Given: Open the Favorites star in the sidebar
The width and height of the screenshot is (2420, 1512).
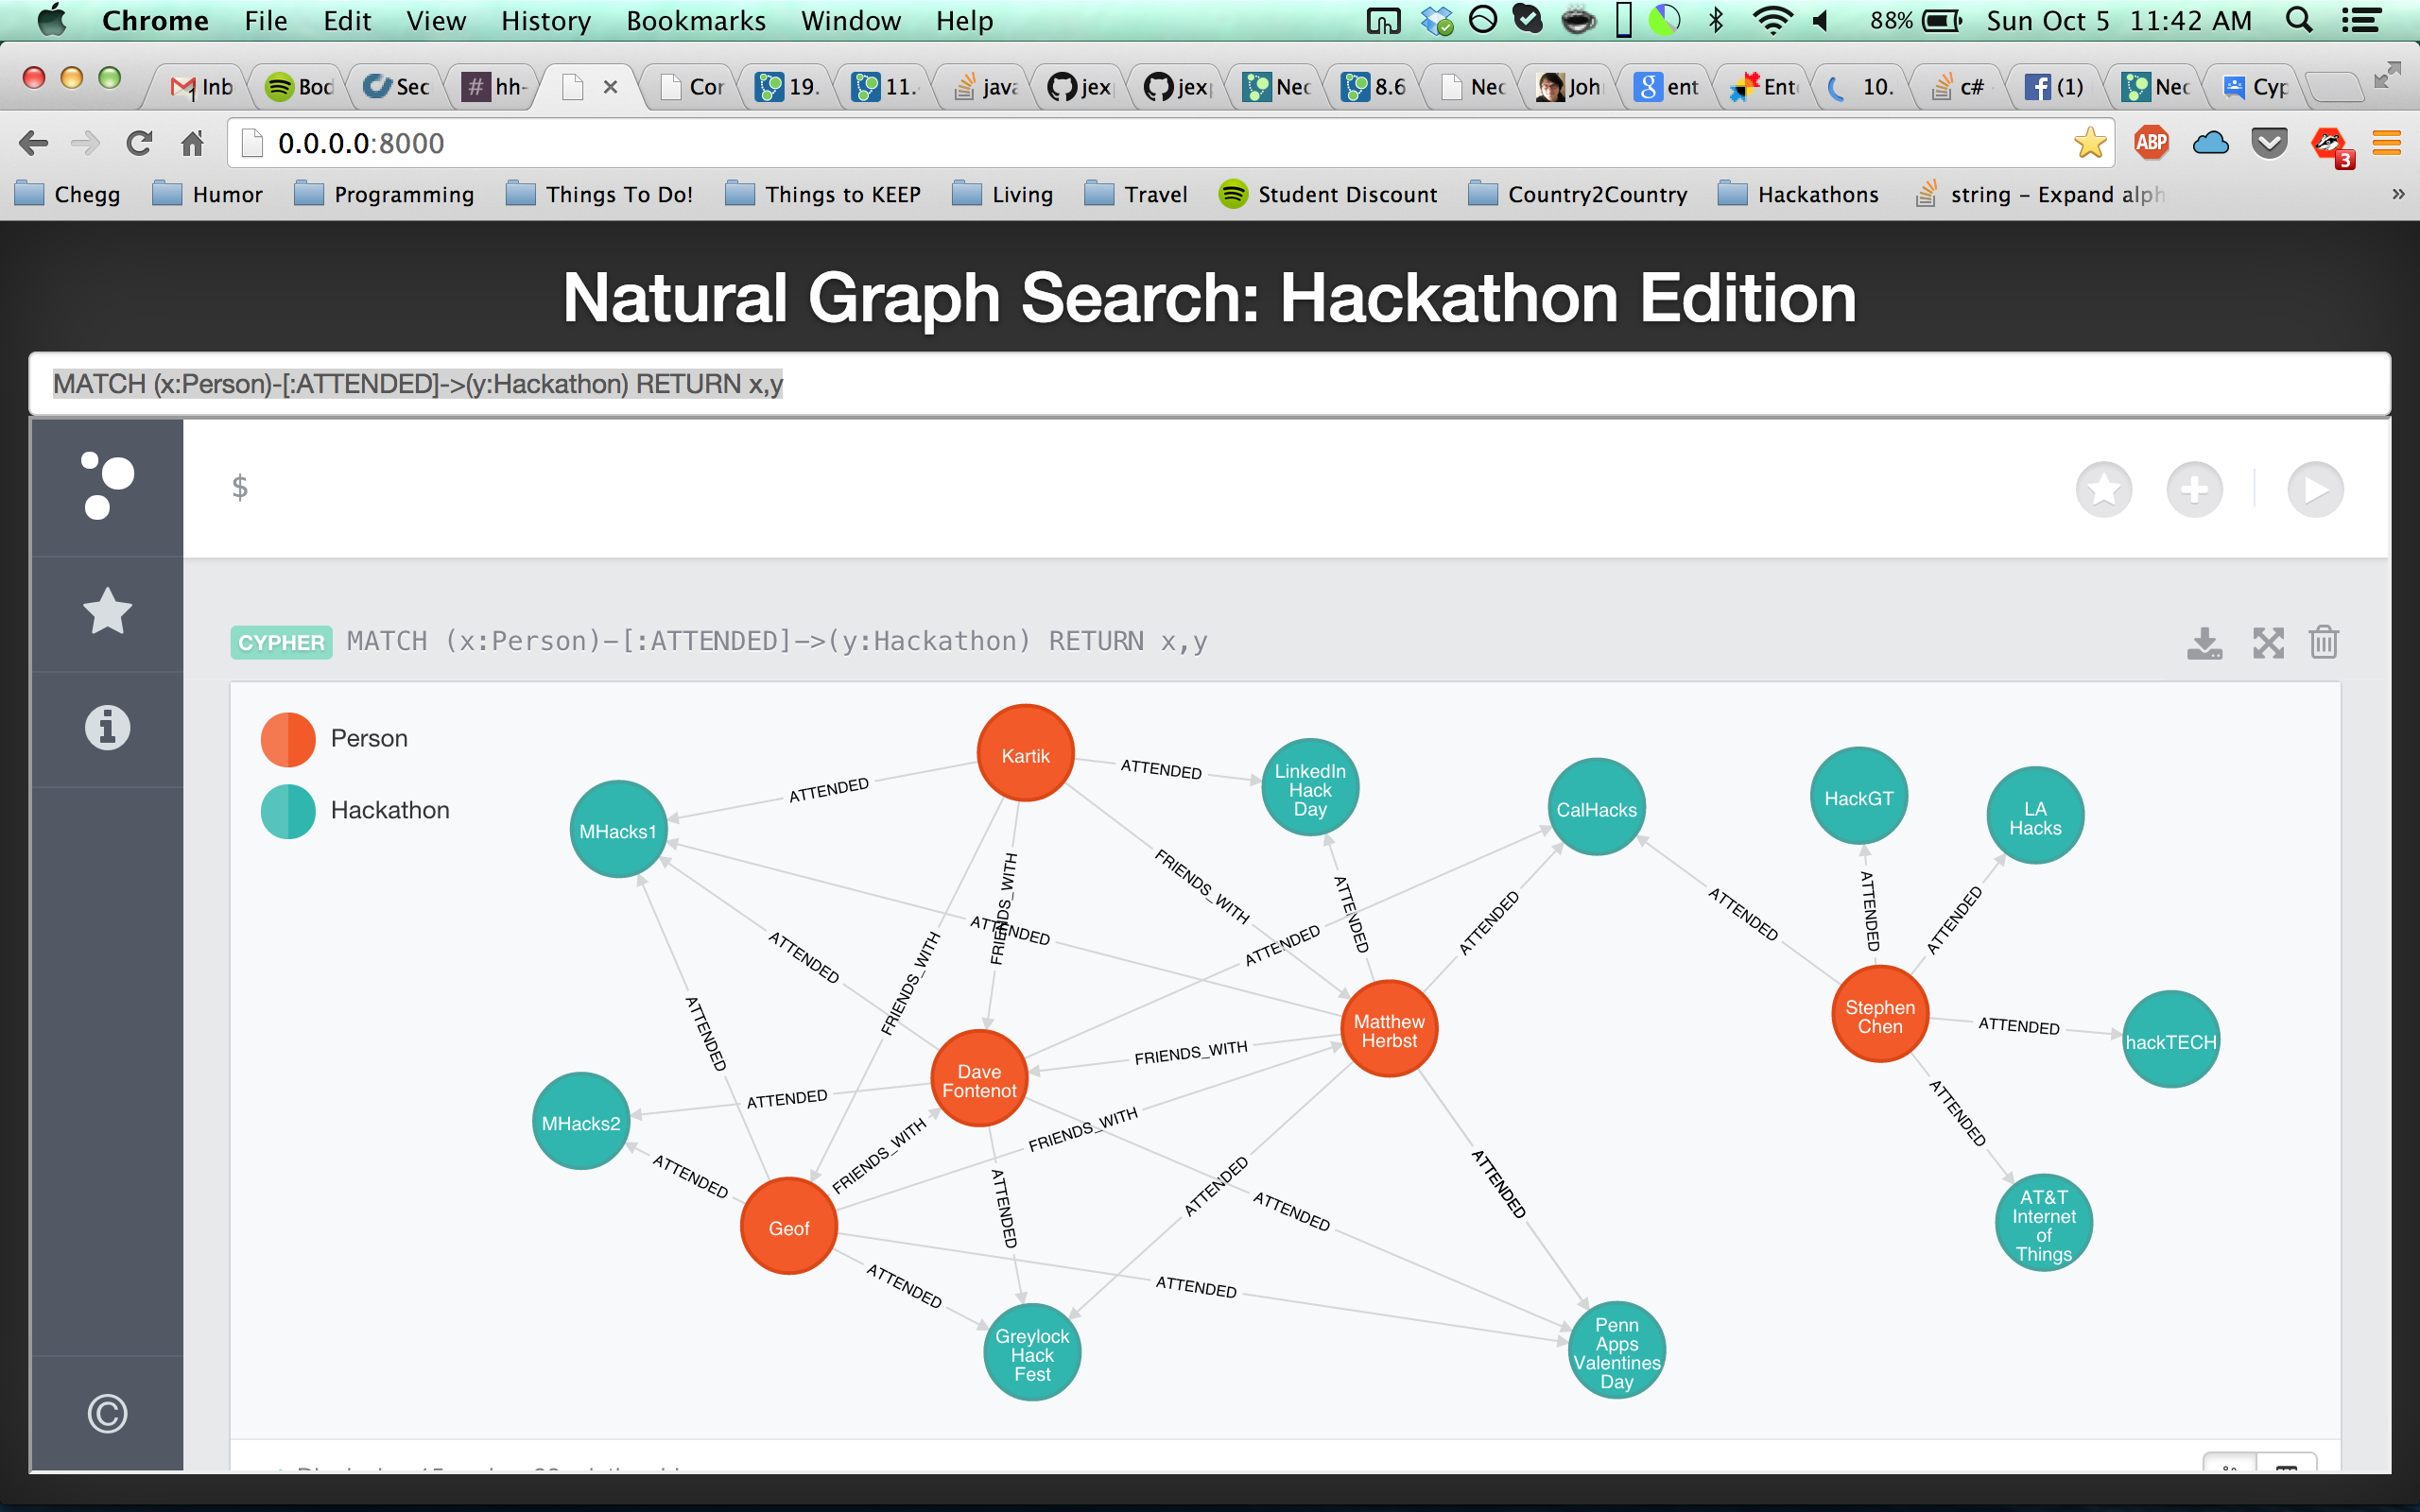Looking at the screenshot, I should click(x=107, y=612).
